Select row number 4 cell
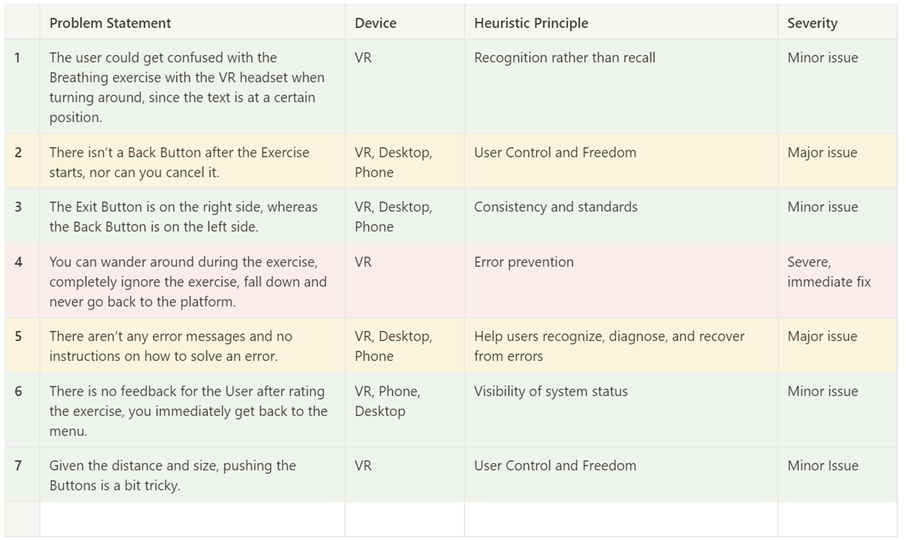The image size is (906, 540). coord(23,281)
